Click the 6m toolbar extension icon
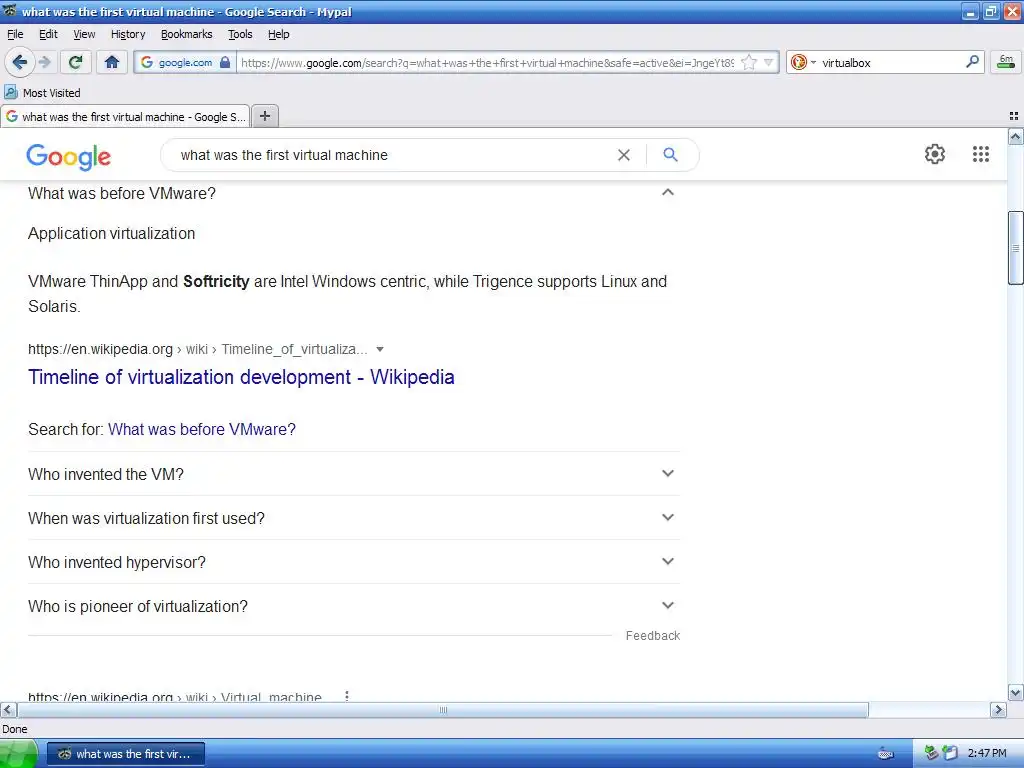Screen dimensions: 1024x768 click(x=1006, y=62)
